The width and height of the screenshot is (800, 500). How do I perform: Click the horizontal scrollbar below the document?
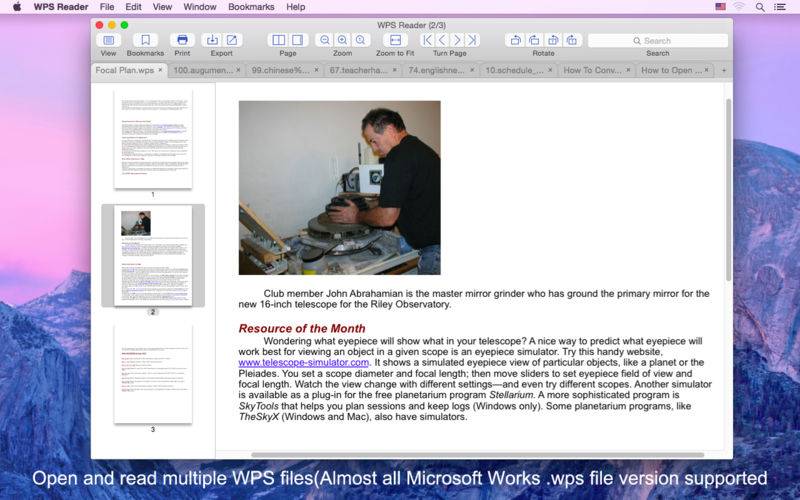click(478, 455)
